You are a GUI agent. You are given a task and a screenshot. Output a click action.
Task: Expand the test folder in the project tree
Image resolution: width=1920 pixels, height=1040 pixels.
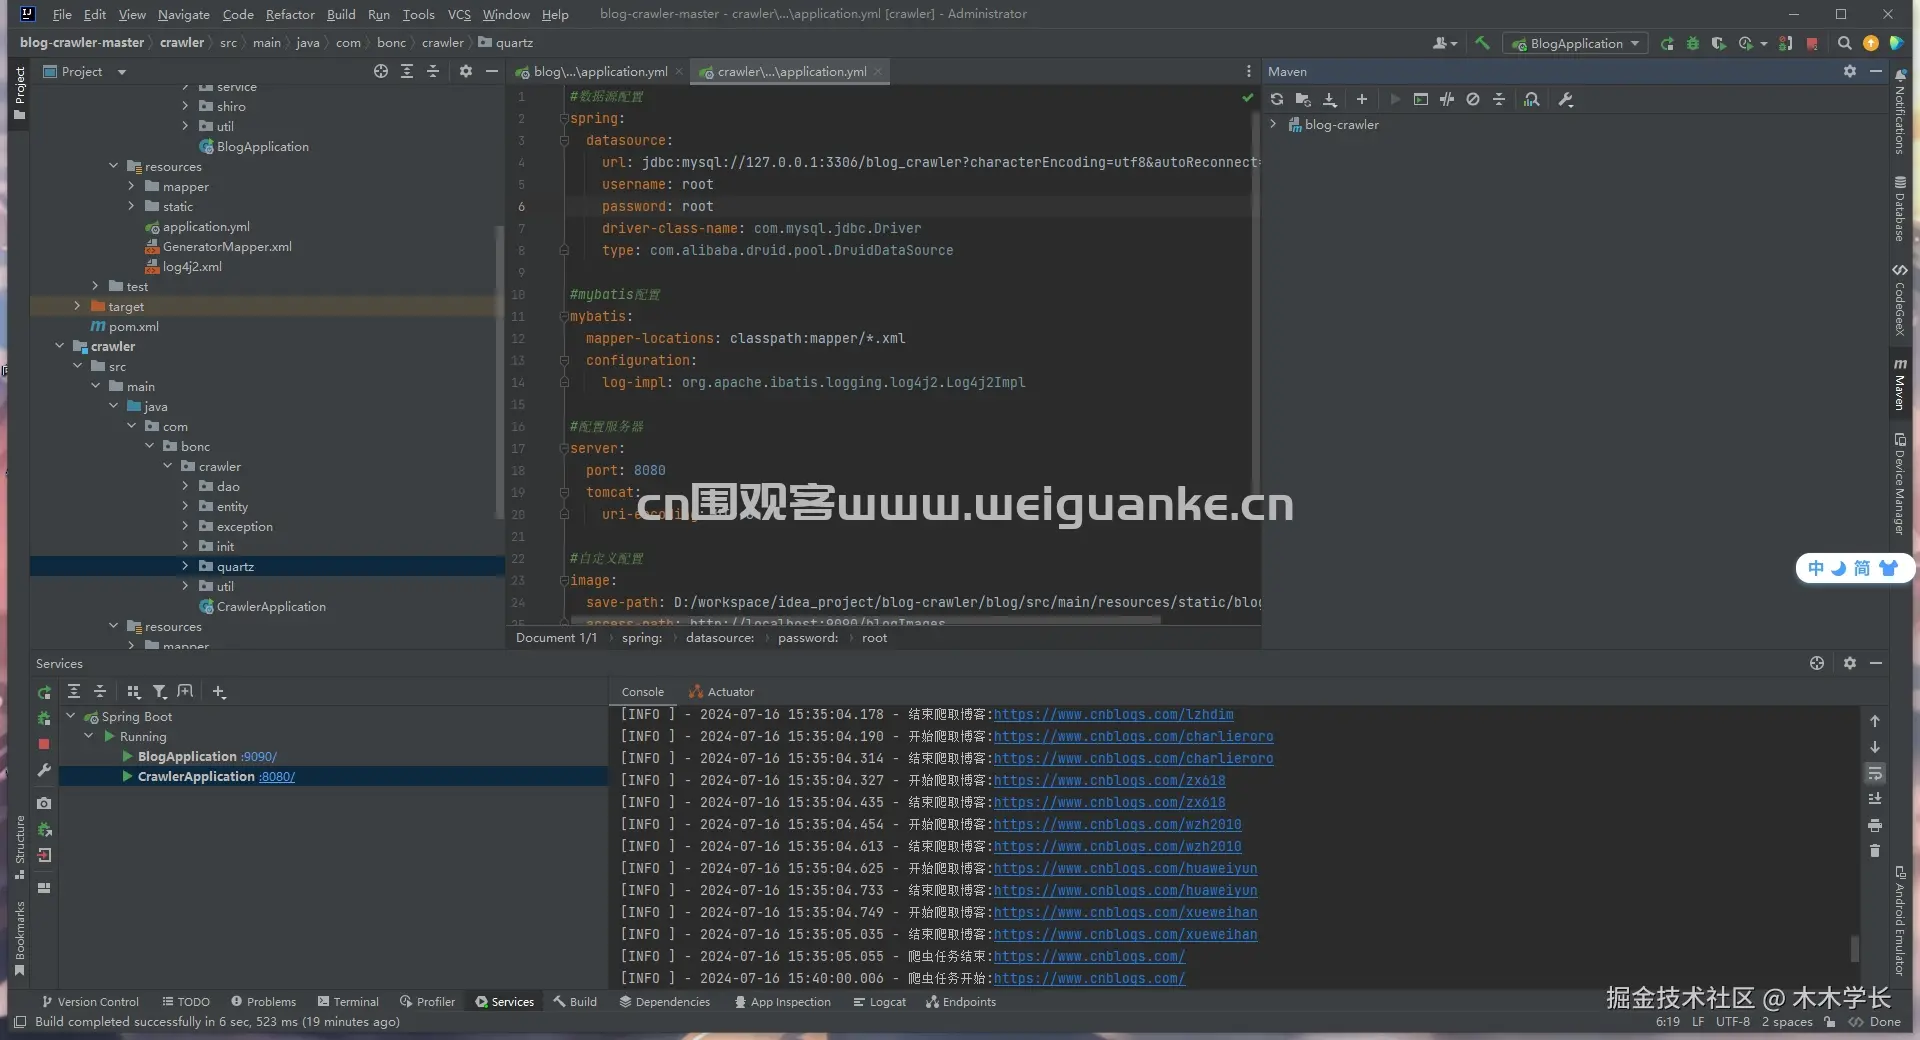(95, 286)
